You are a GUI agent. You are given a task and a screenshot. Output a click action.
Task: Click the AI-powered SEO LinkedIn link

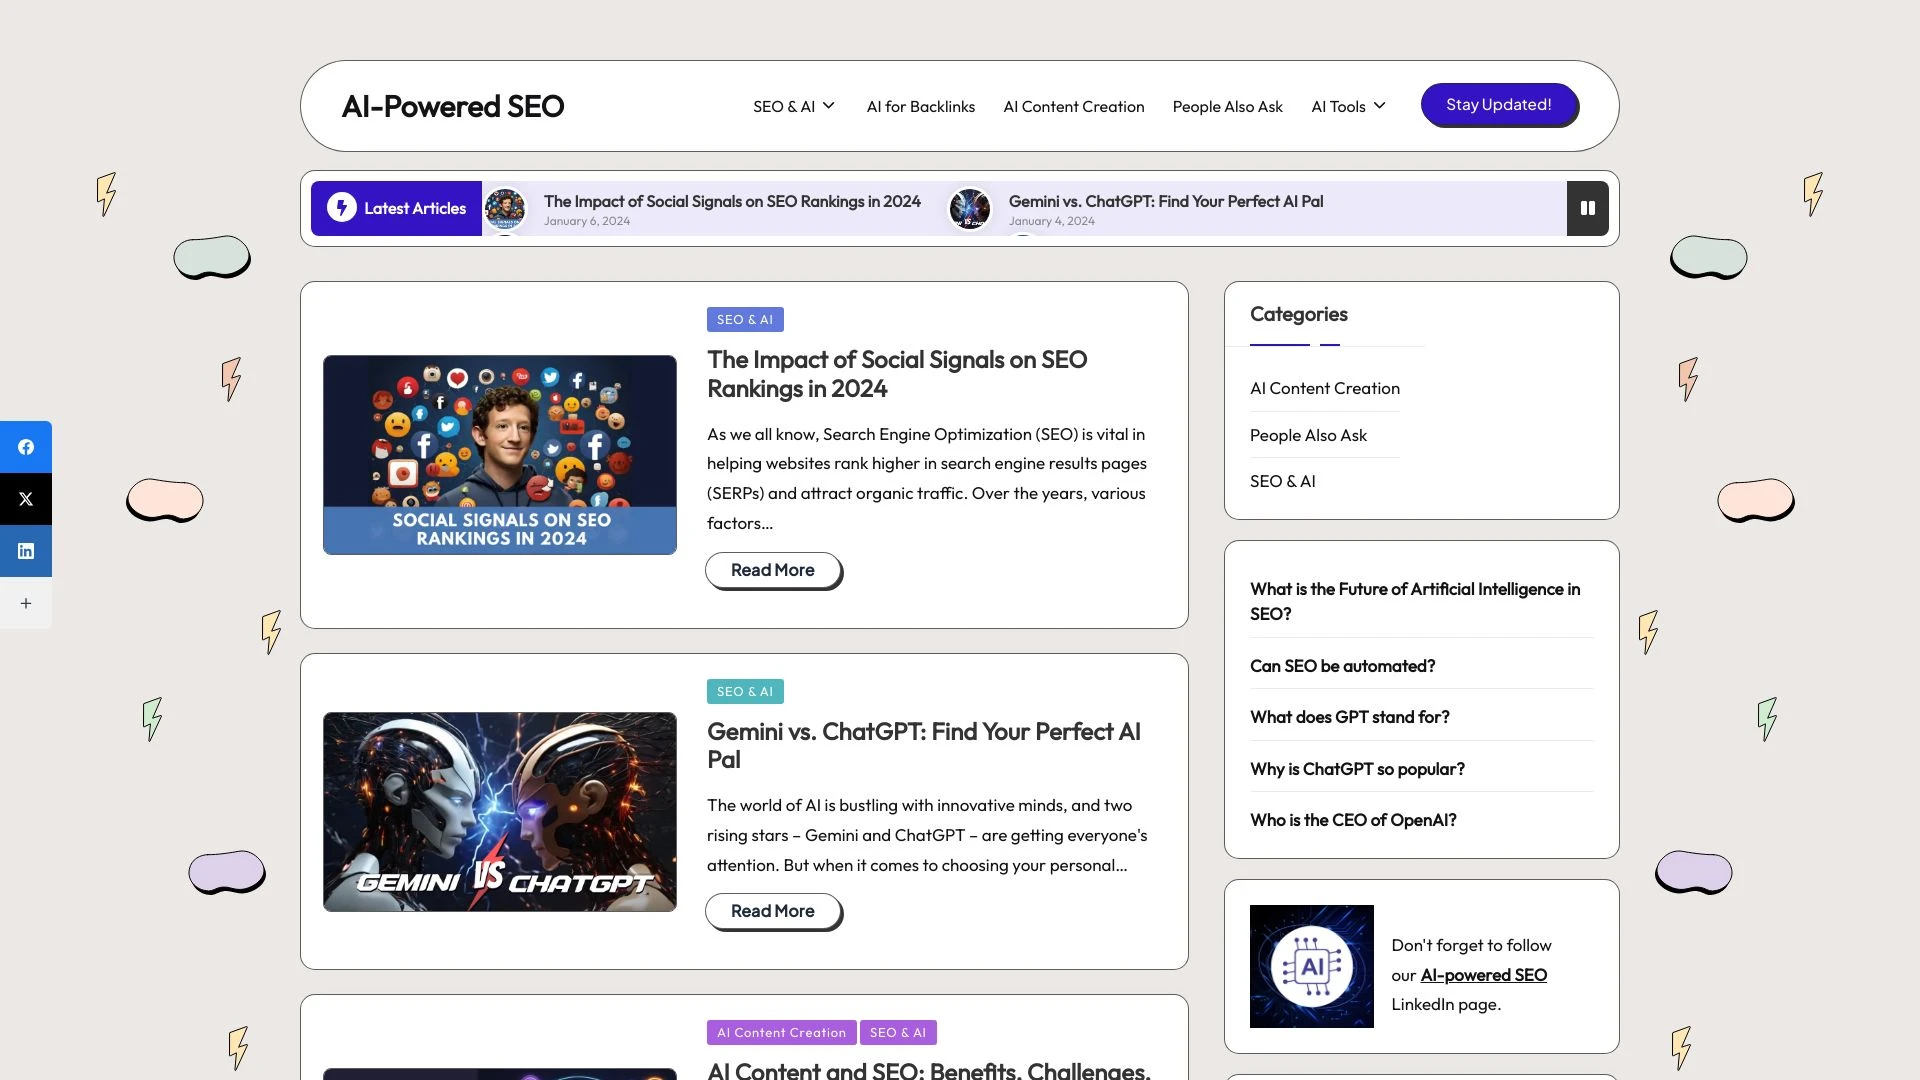click(1484, 975)
